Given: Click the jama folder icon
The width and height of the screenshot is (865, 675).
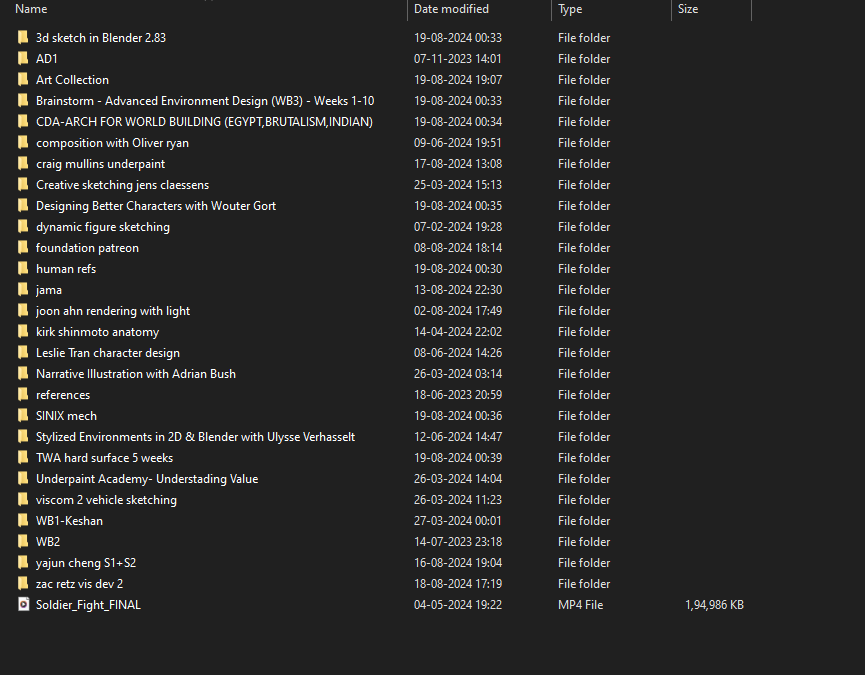Looking at the screenshot, I should [x=23, y=290].
